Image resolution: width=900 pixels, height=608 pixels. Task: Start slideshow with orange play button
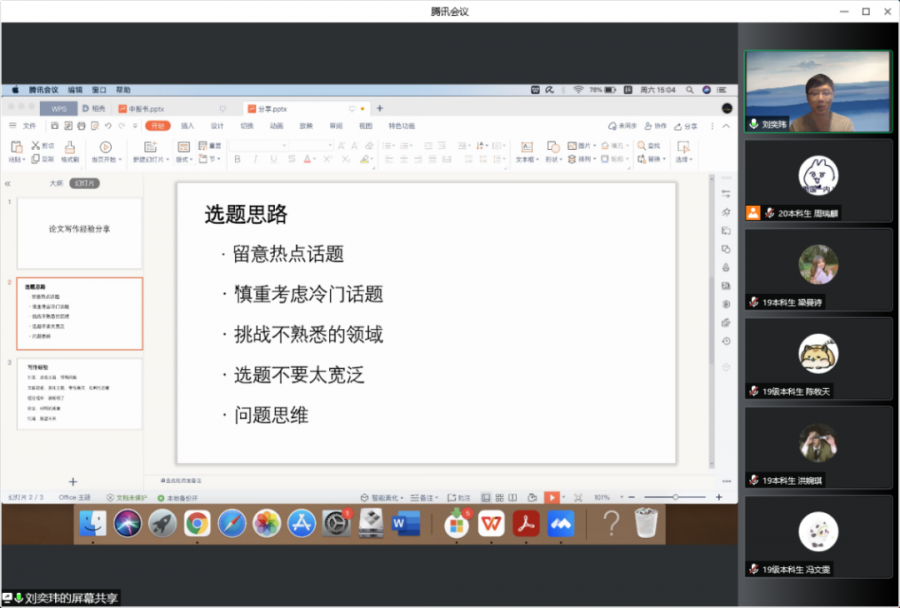click(551, 497)
